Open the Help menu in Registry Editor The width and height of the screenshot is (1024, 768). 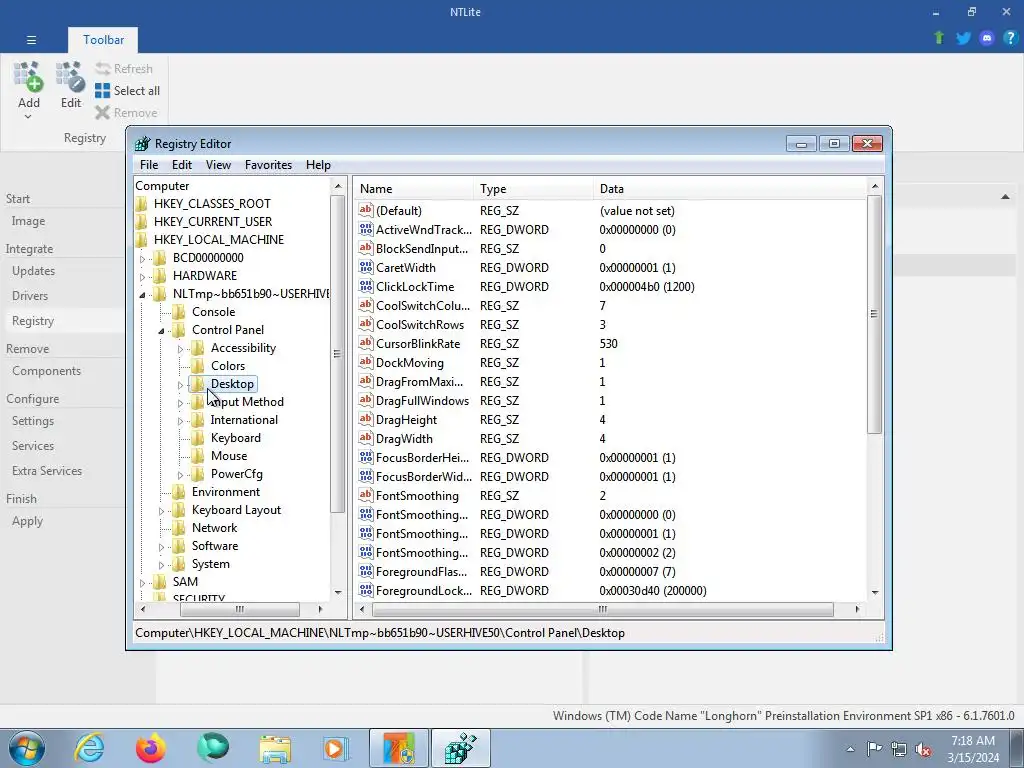(318, 165)
